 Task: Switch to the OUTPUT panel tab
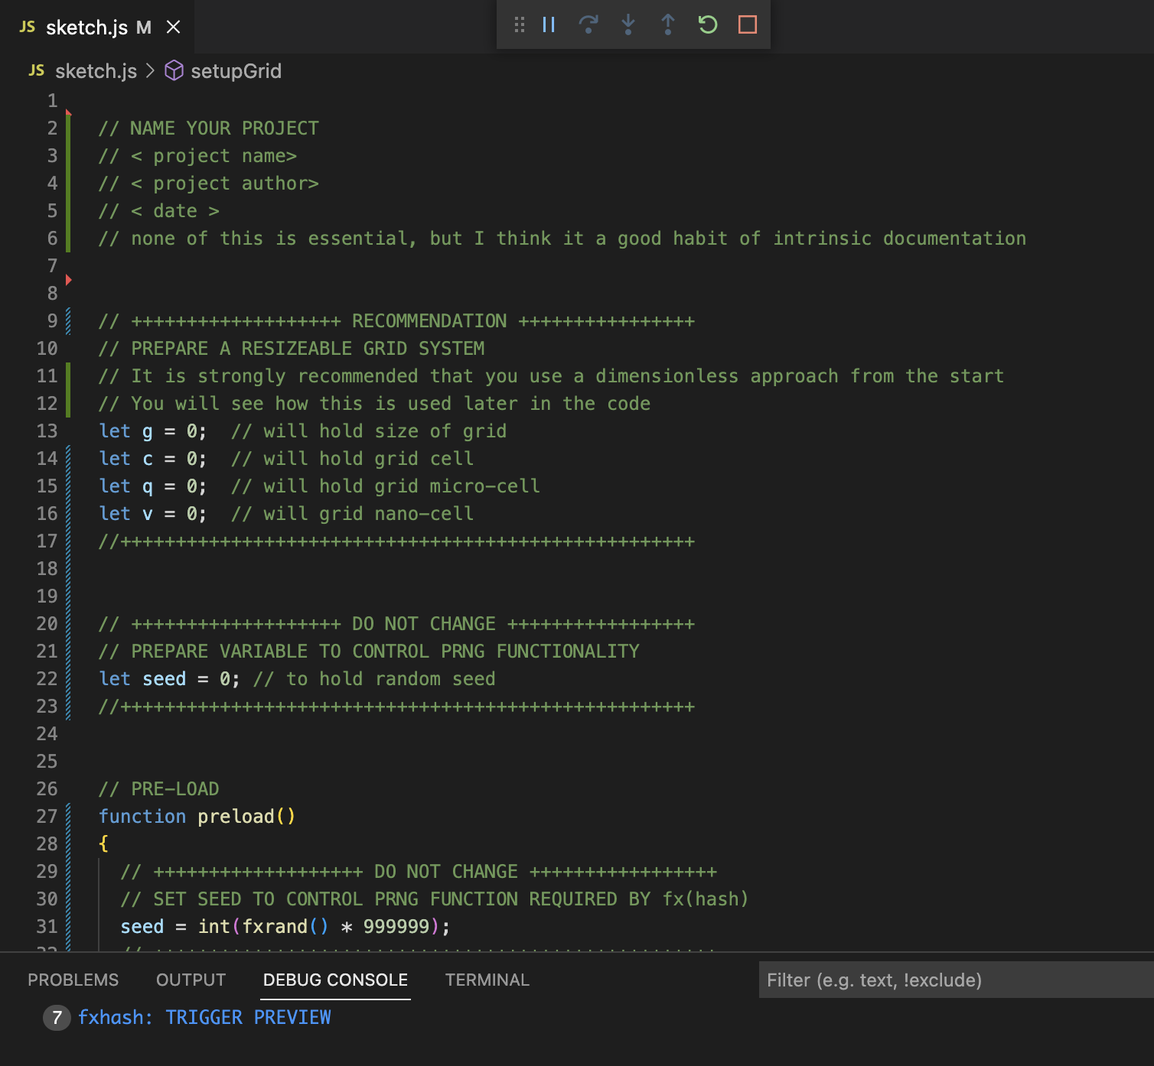tap(191, 980)
